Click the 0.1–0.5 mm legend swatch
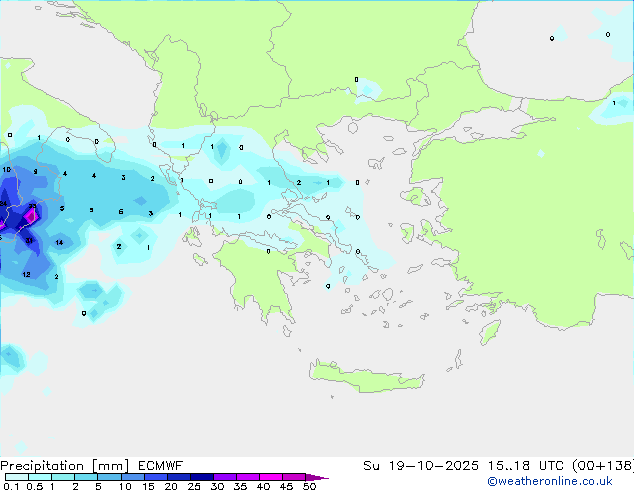This screenshot has width=634, height=490. [x=17, y=477]
